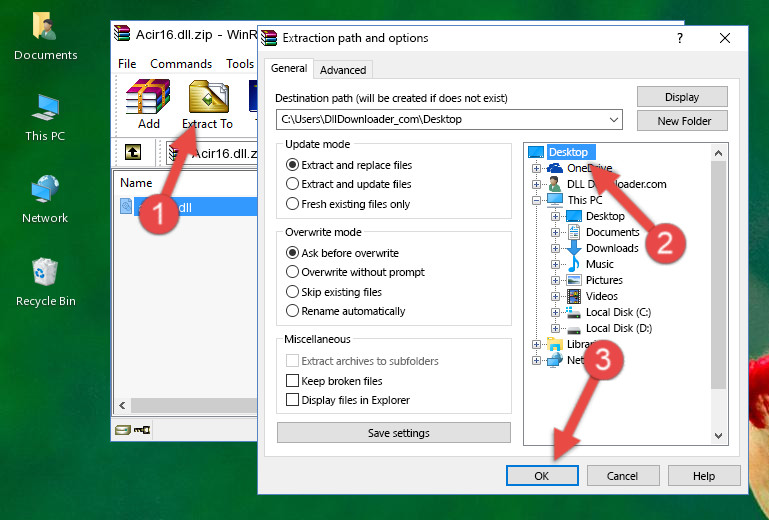
Task: Expand the Local Disk (C:) tree node
Action: [x=555, y=312]
